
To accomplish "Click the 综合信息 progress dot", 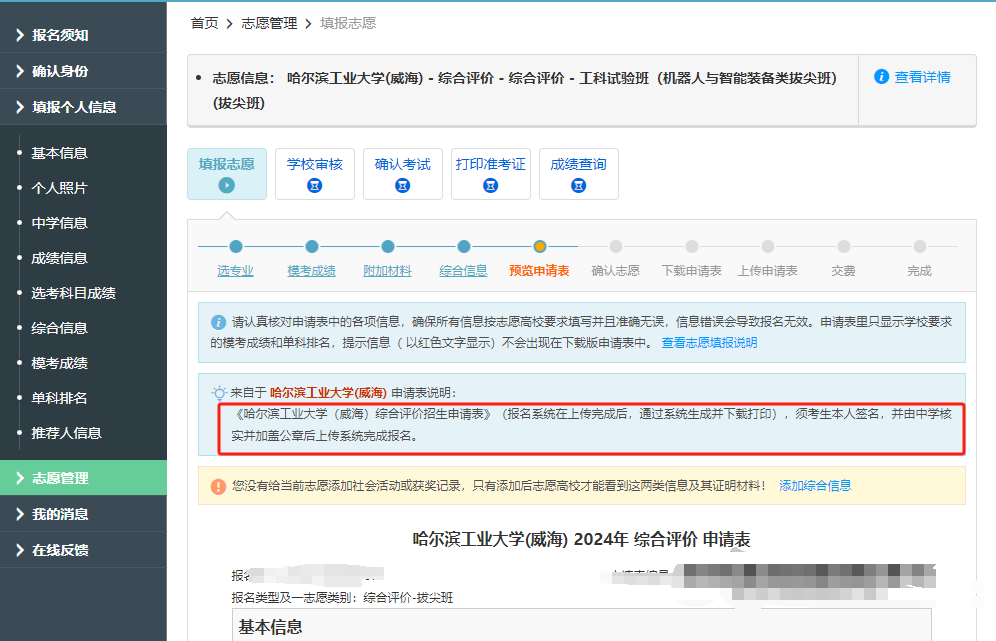I will pyautogui.click(x=464, y=246).
